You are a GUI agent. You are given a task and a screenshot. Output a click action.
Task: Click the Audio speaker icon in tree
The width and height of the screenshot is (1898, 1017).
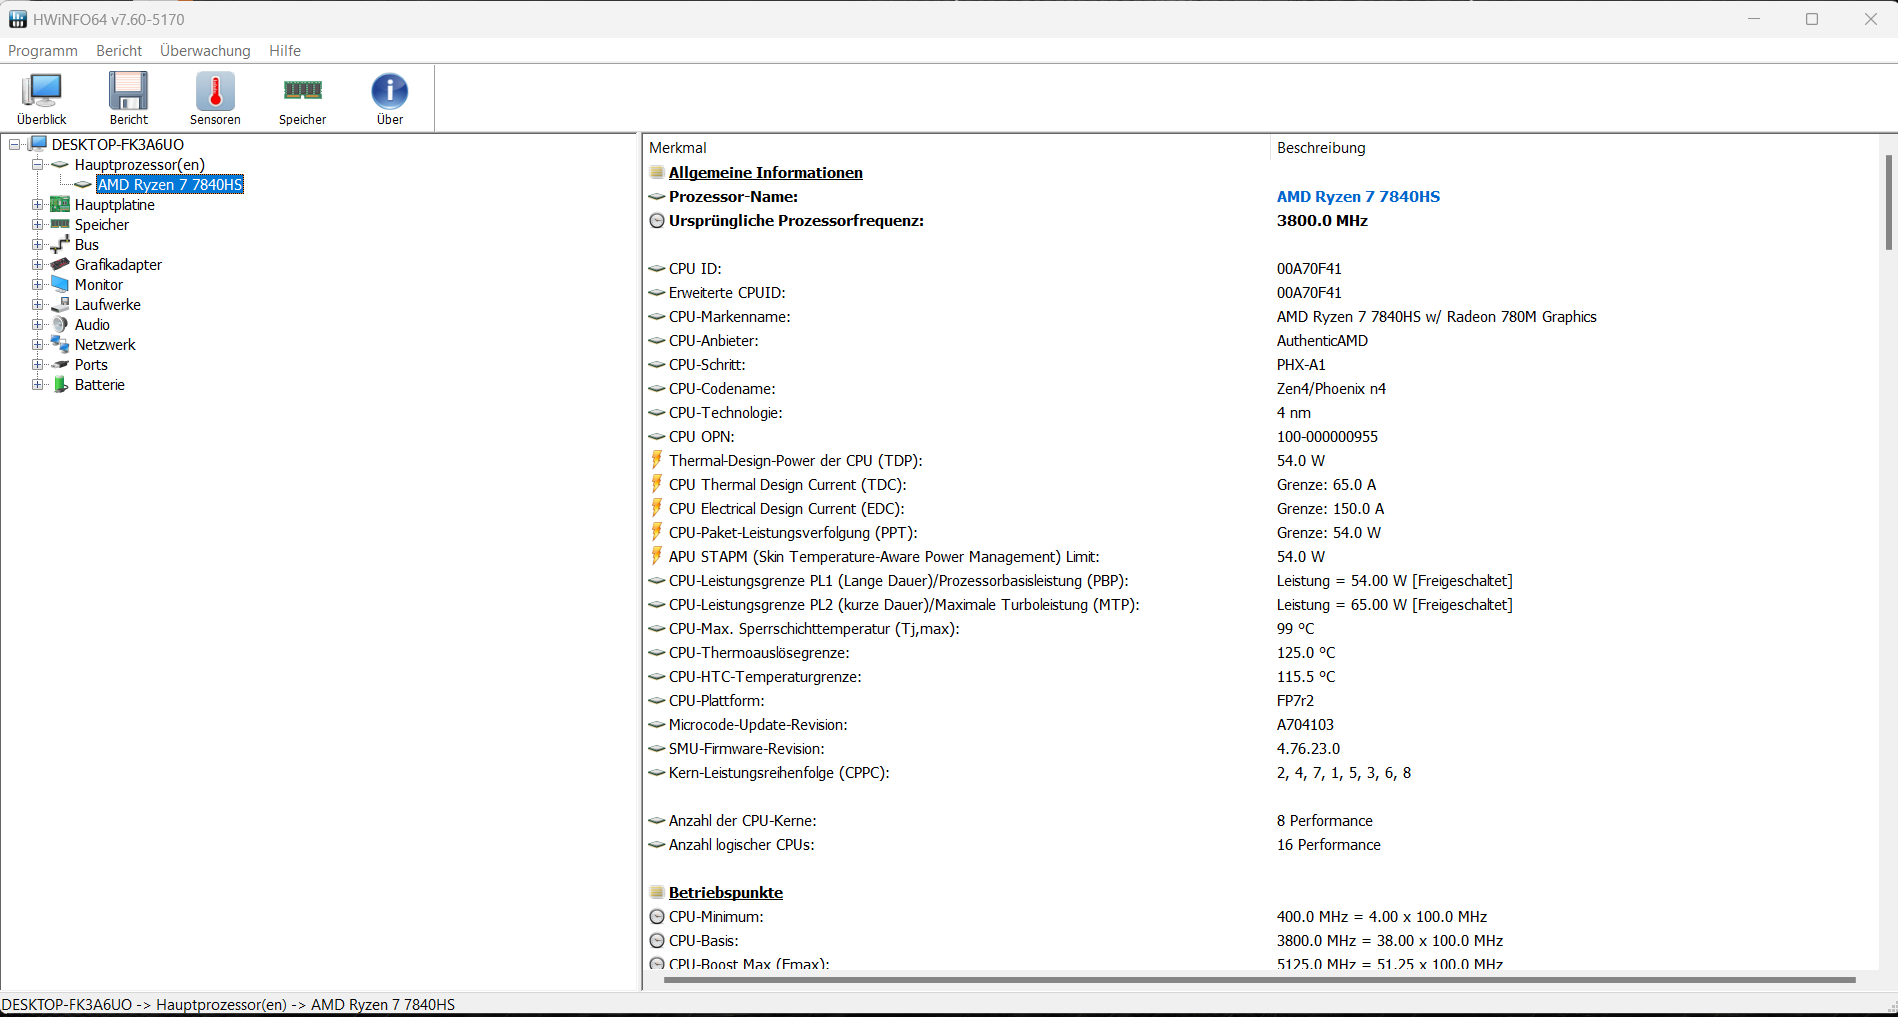click(61, 325)
